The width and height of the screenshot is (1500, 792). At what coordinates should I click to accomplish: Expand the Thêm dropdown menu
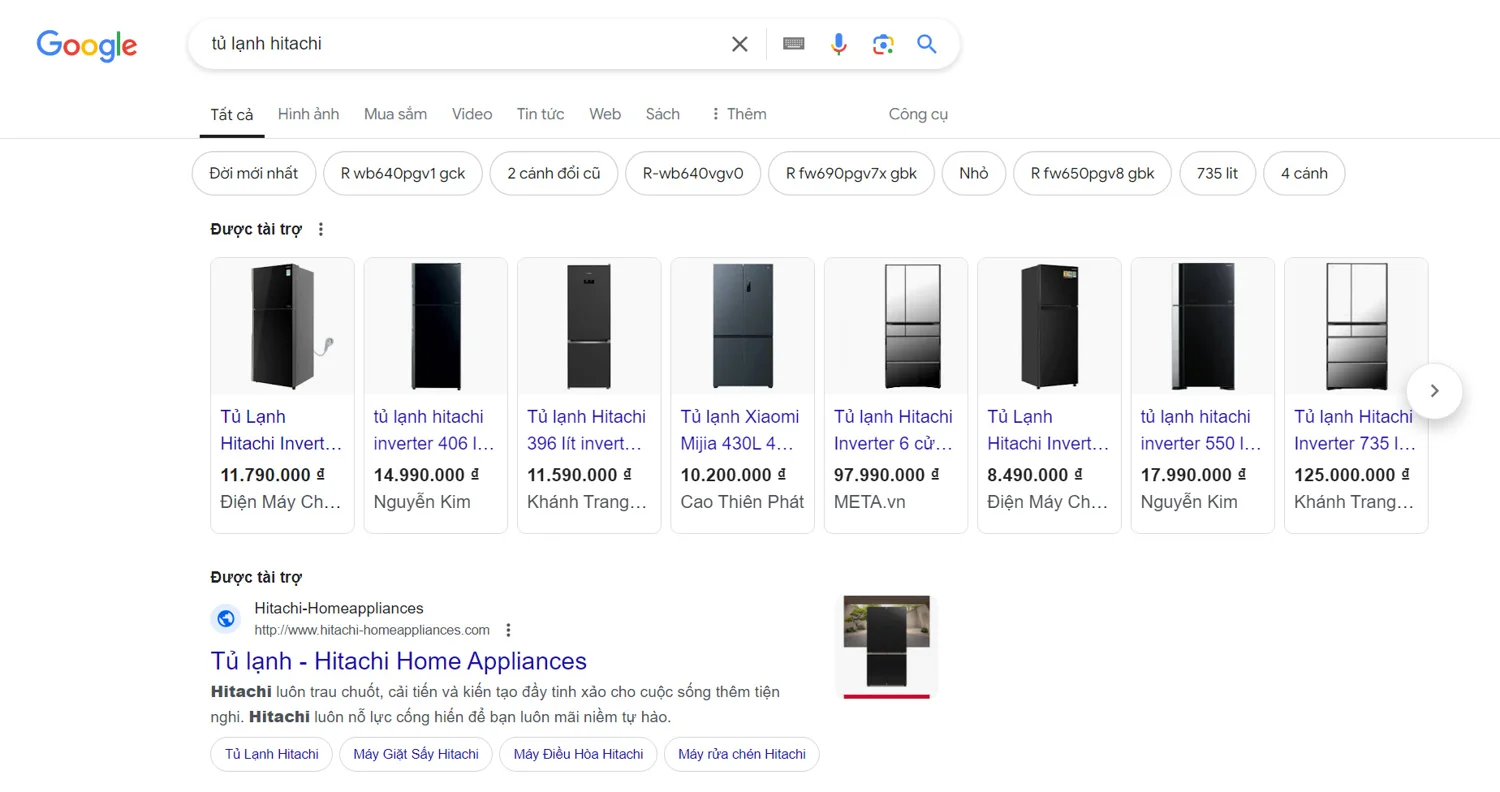[x=738, y=114]
